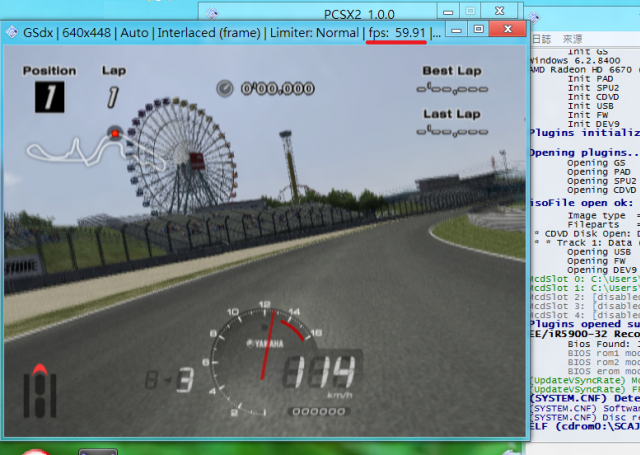Close the GSdx game window

(508, 29)
